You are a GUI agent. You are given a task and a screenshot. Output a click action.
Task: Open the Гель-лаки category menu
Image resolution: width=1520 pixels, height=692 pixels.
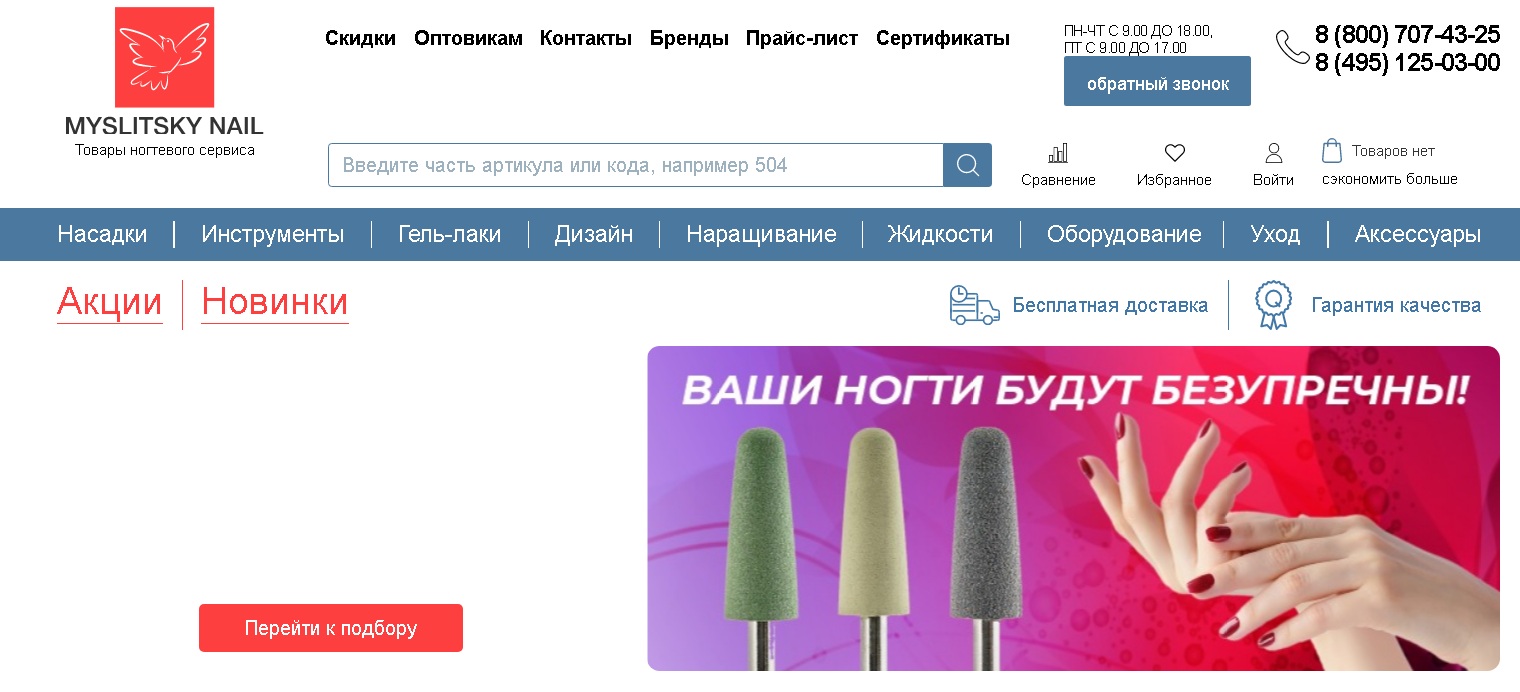click(449, 234)
